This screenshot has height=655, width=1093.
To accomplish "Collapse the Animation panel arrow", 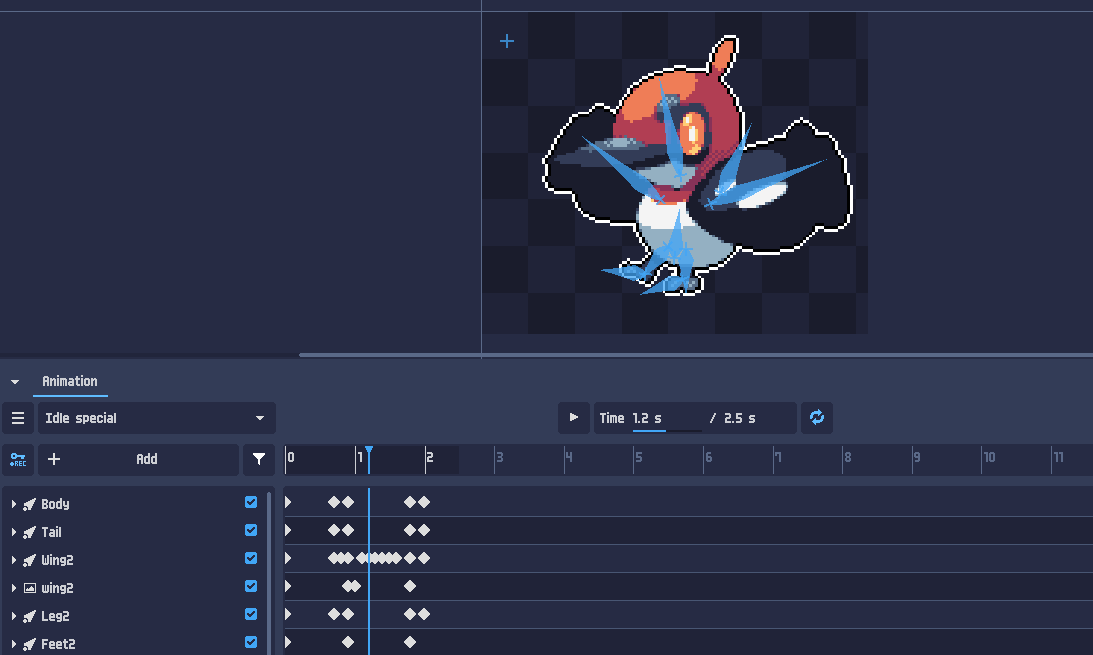I will [x=15, y=382].
